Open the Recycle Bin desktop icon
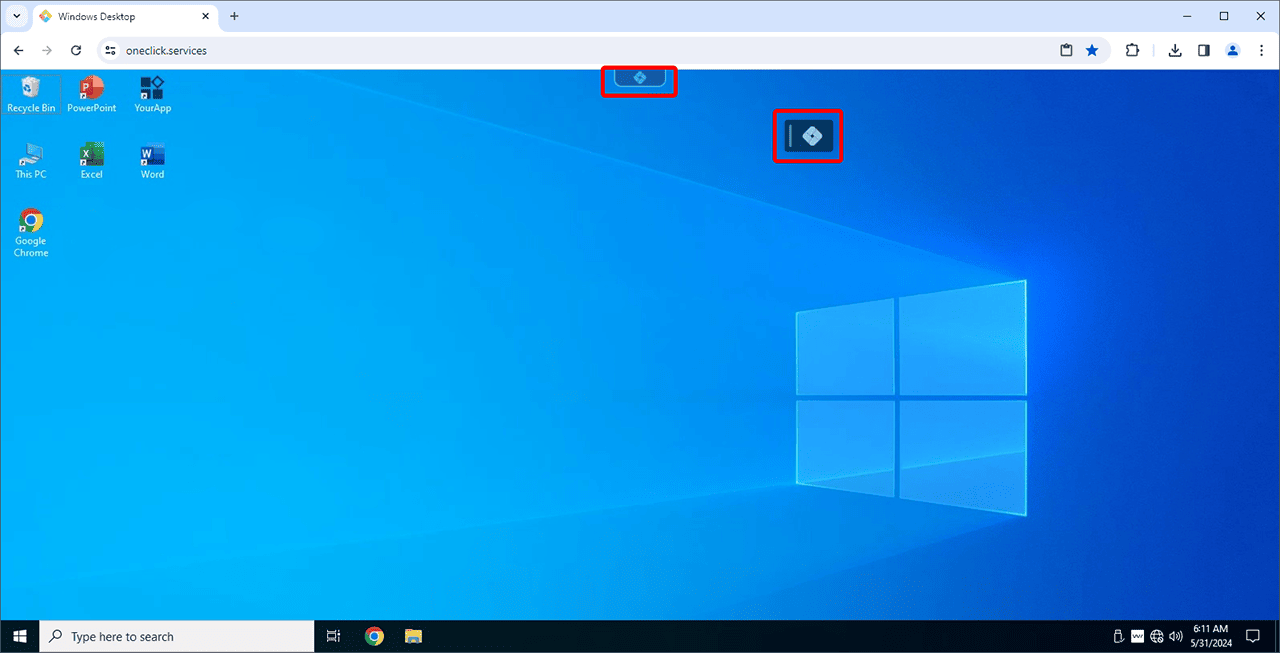Screen dimensions: 1280x653 (31, 90)
